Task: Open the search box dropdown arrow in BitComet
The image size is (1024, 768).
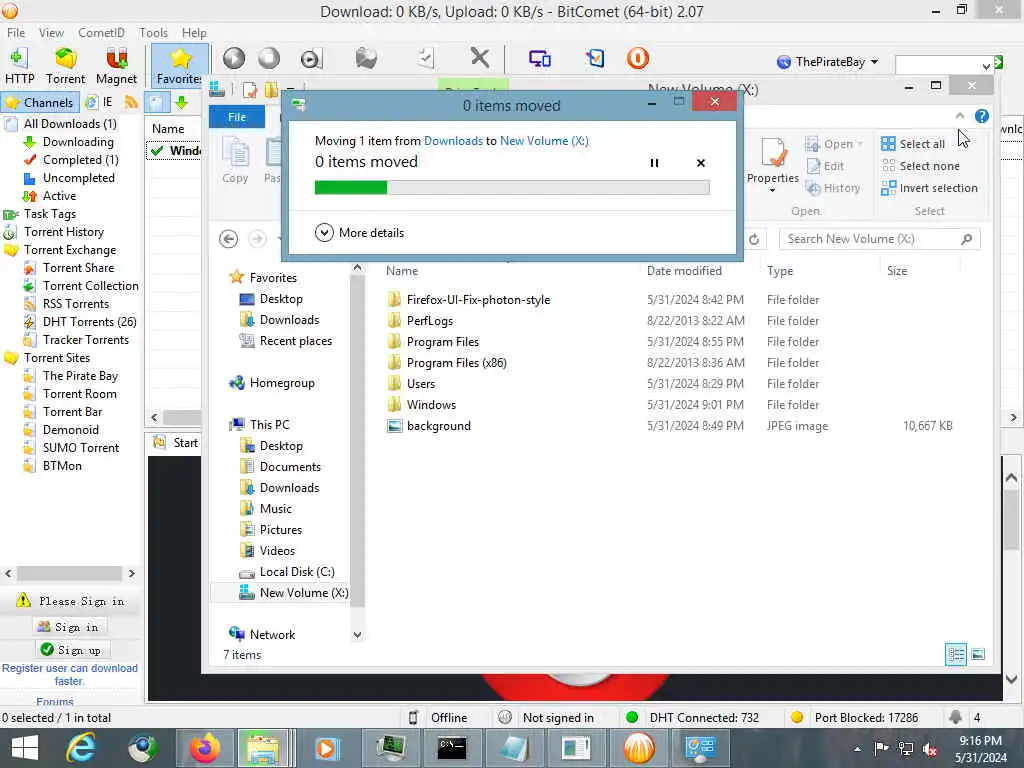Action: click(x=985, y=66)
